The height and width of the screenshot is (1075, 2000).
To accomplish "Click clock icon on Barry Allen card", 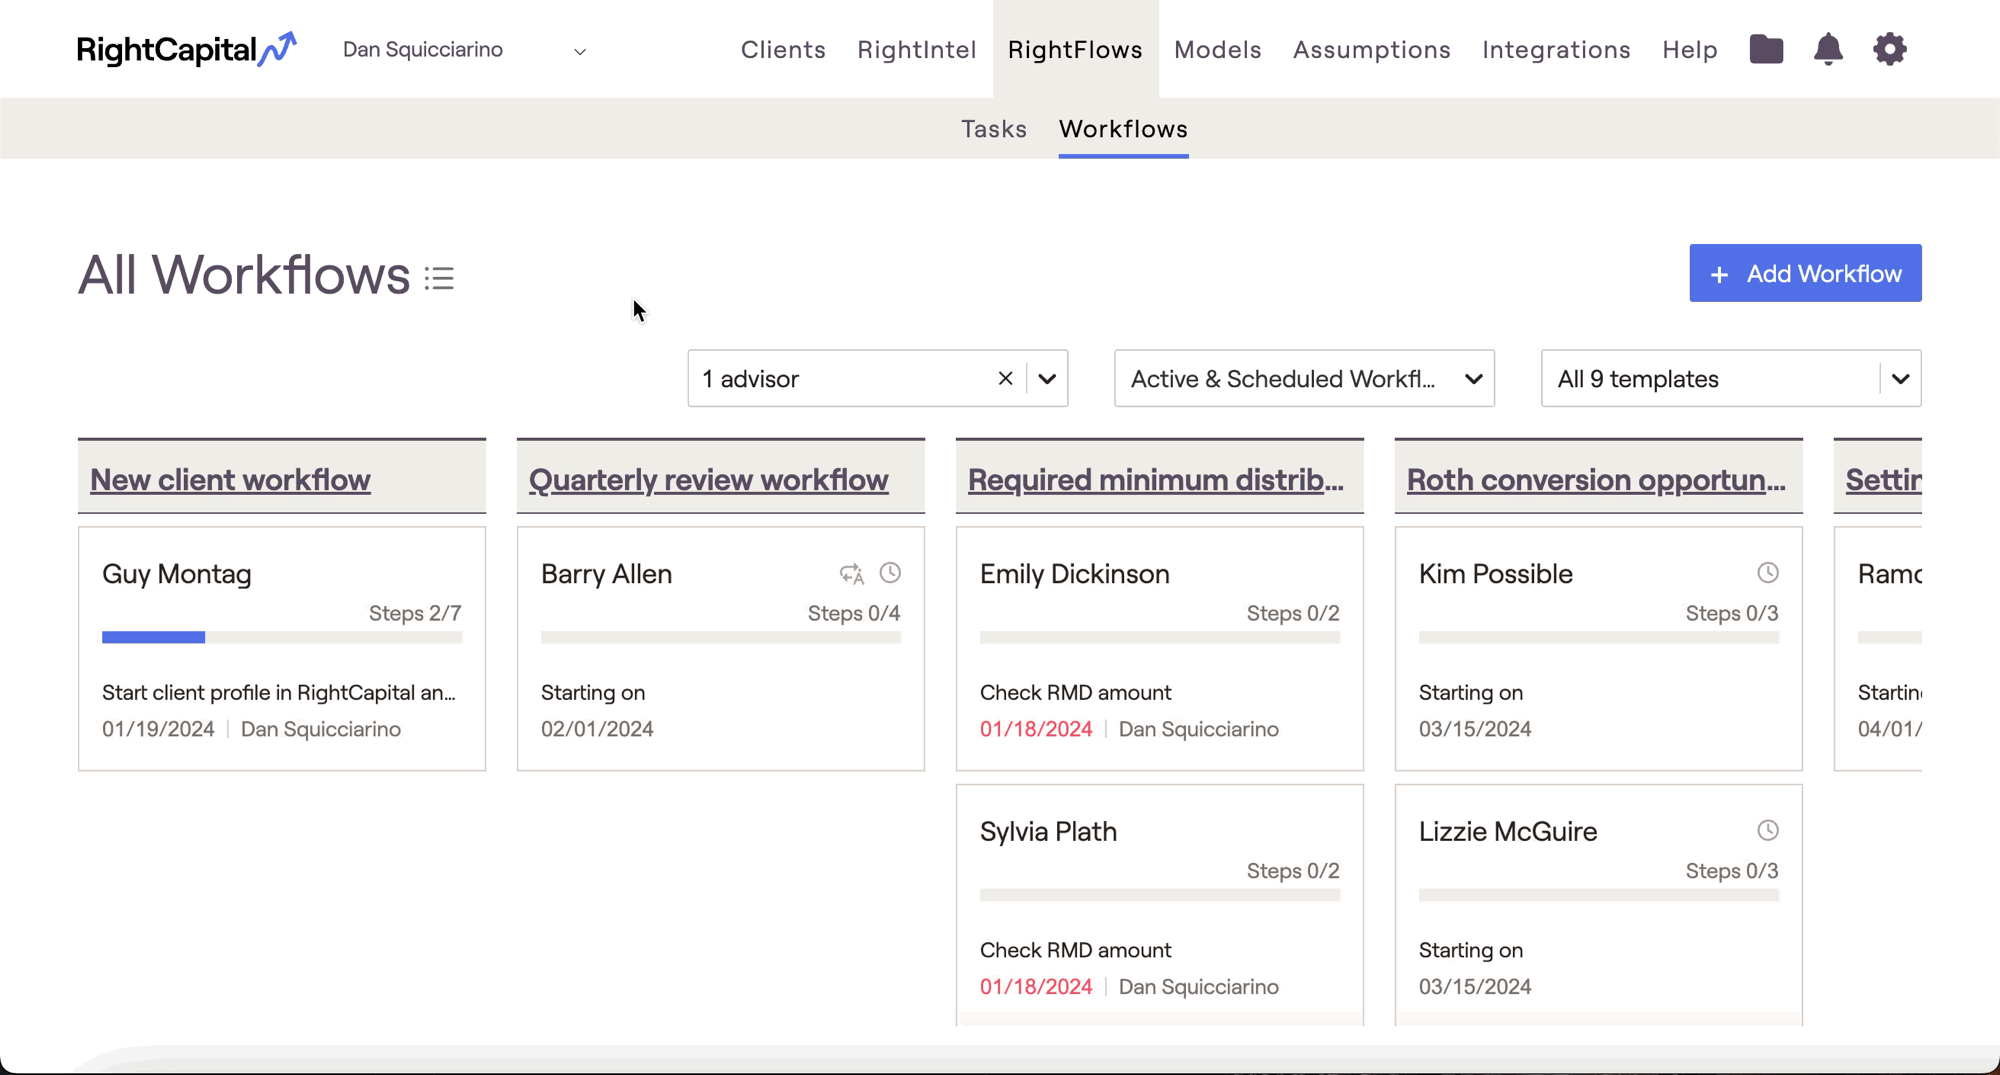I will coord(890,573).
